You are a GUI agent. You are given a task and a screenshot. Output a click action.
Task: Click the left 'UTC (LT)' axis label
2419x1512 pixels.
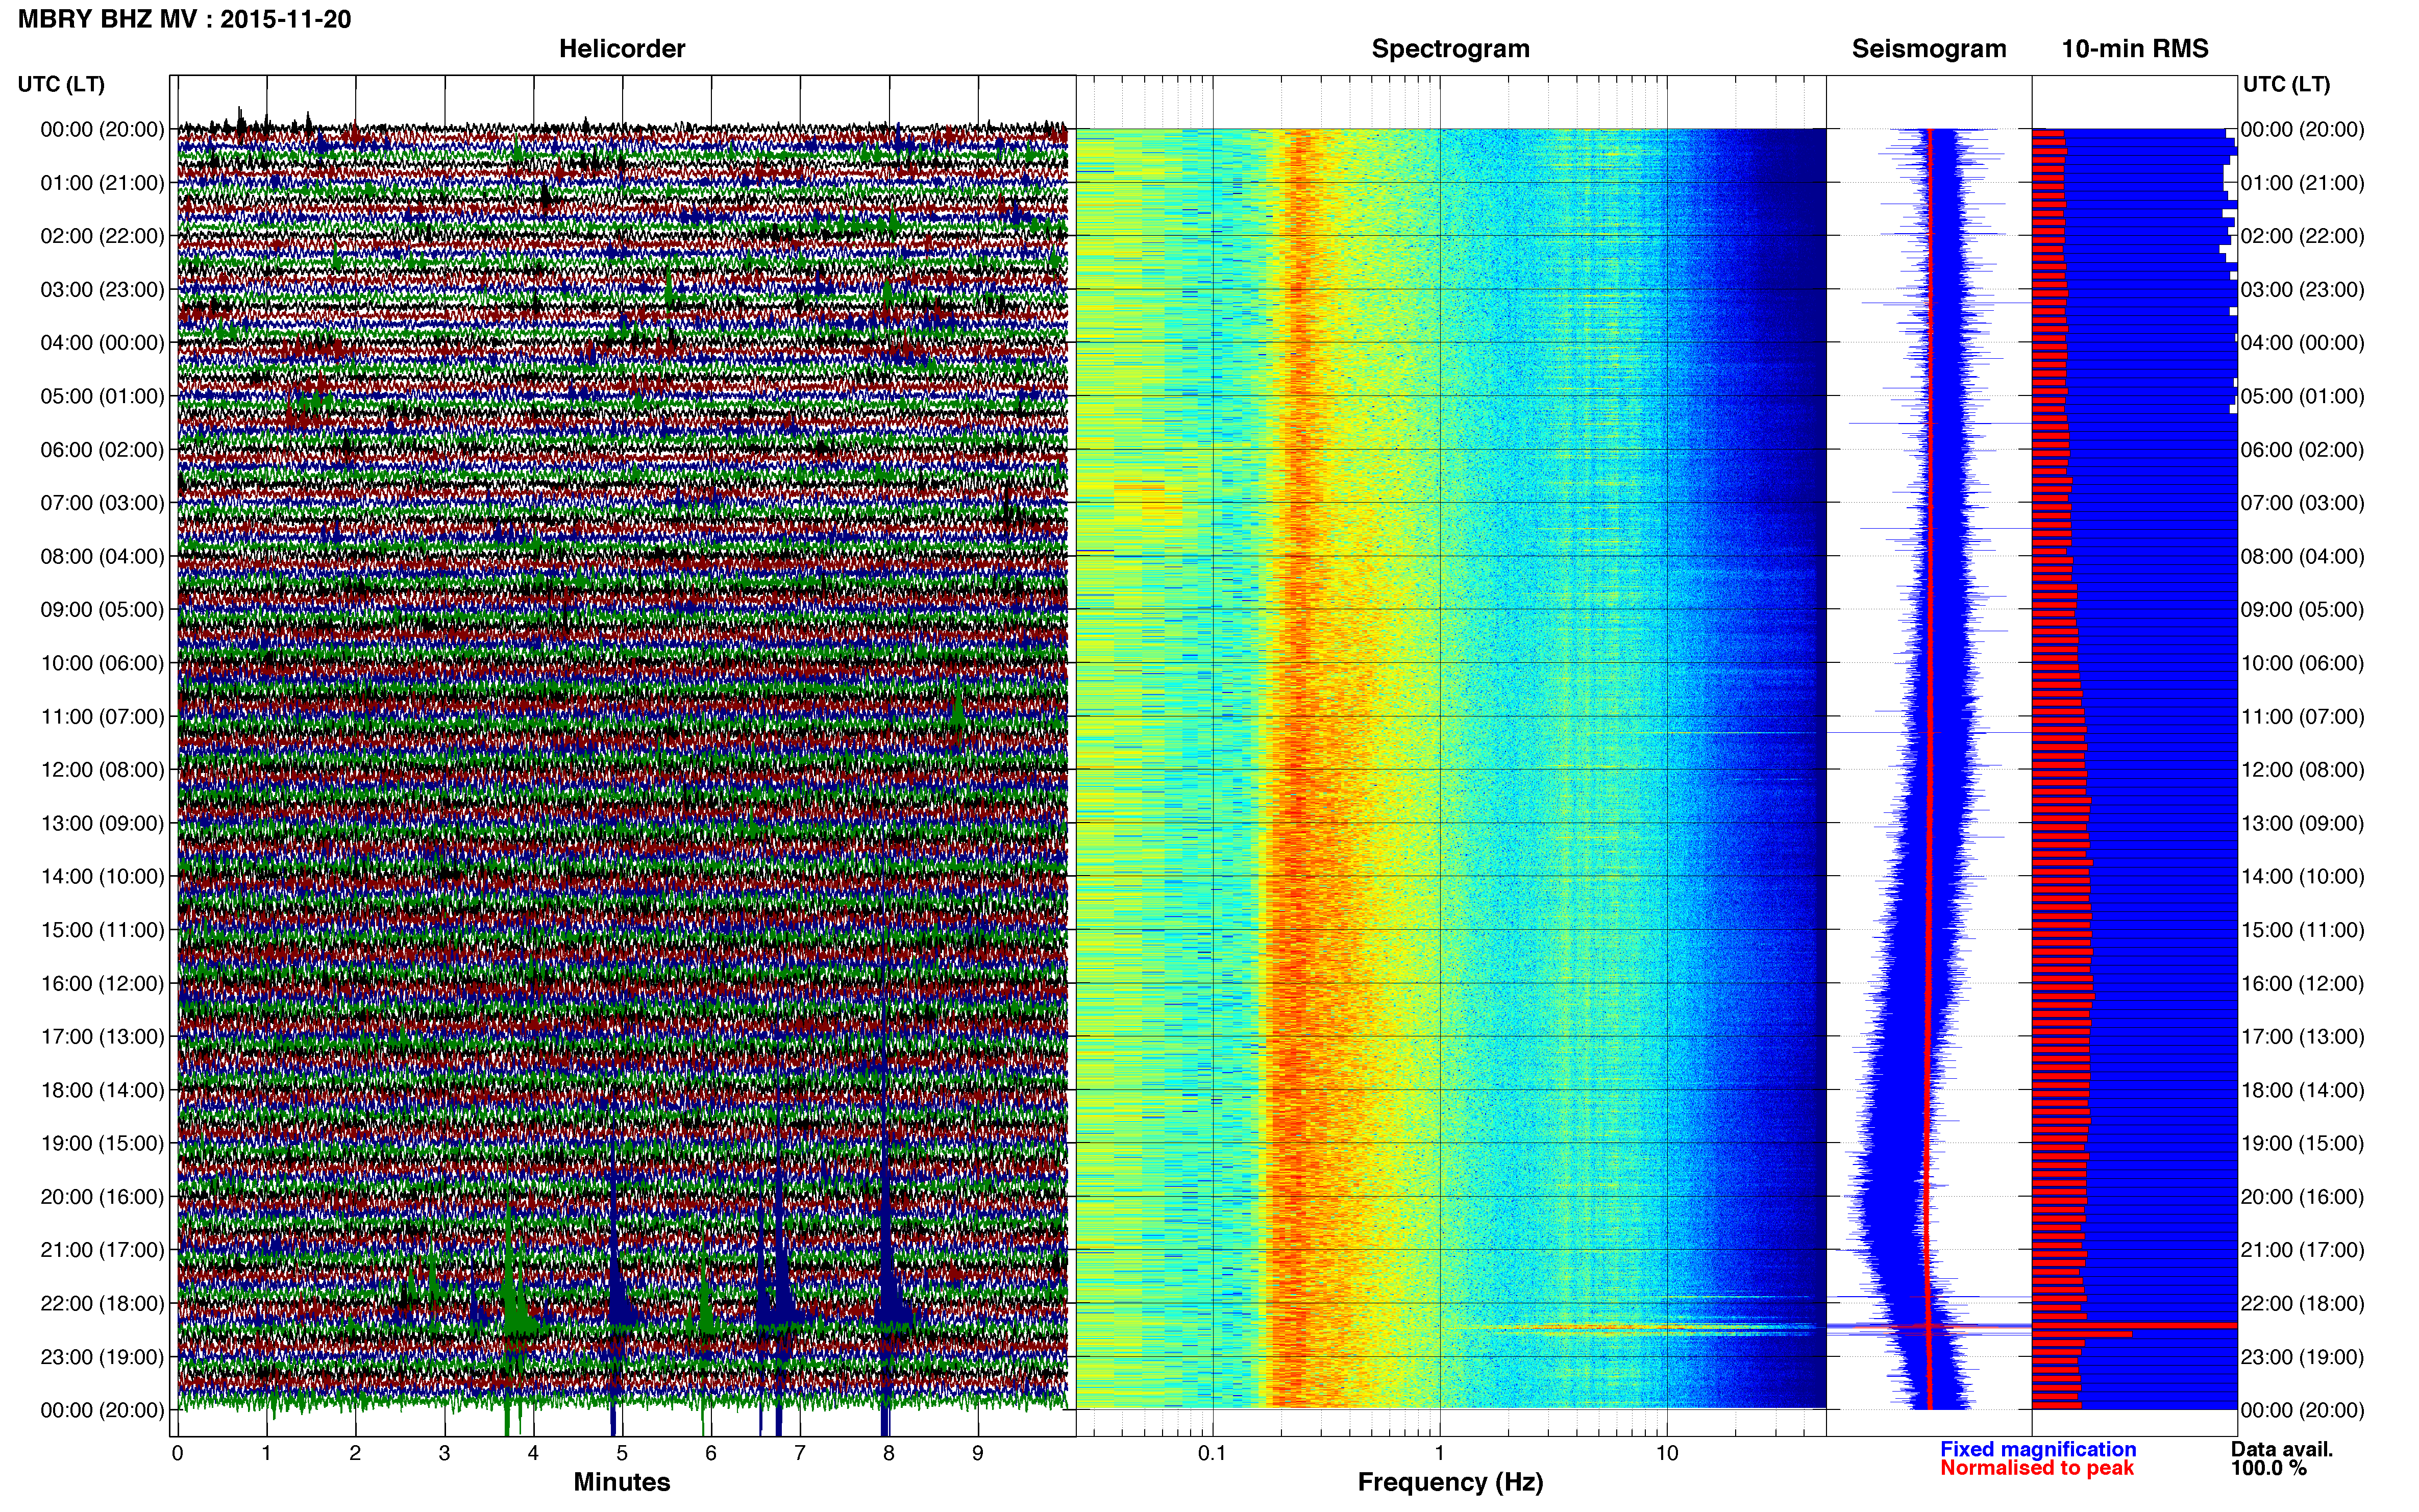[61, 84]
